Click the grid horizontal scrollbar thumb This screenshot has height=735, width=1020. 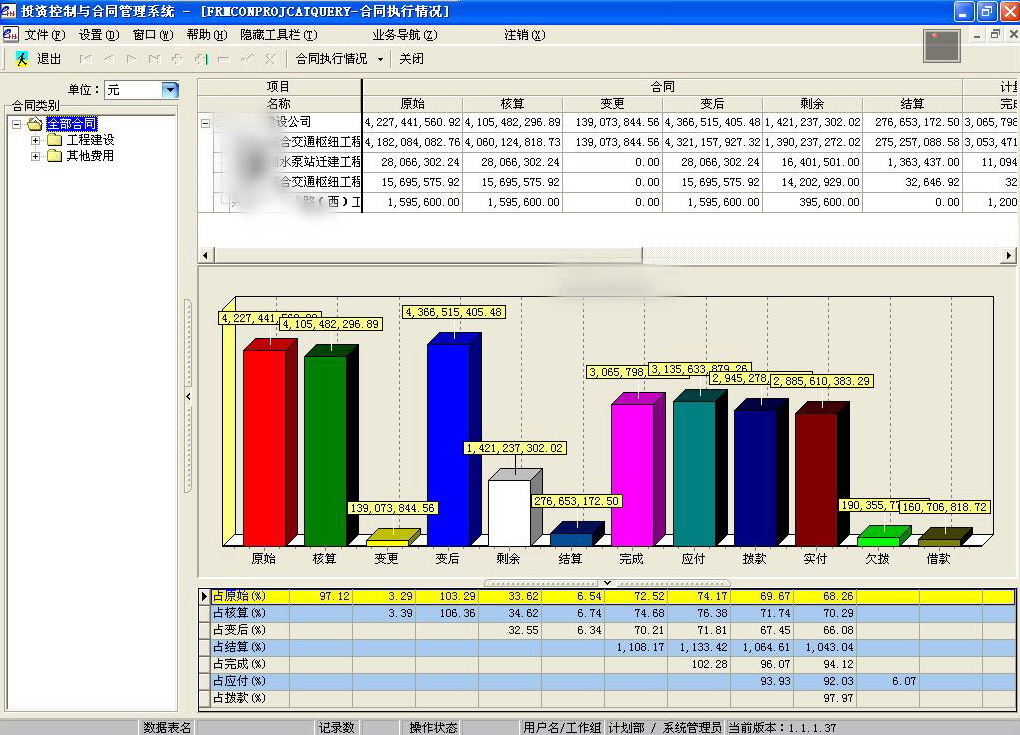tap(427, 255)
